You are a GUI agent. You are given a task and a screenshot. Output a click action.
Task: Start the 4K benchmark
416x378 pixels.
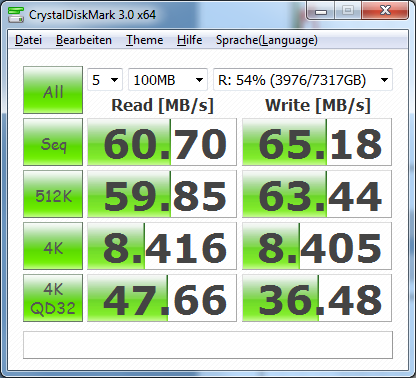53,246
